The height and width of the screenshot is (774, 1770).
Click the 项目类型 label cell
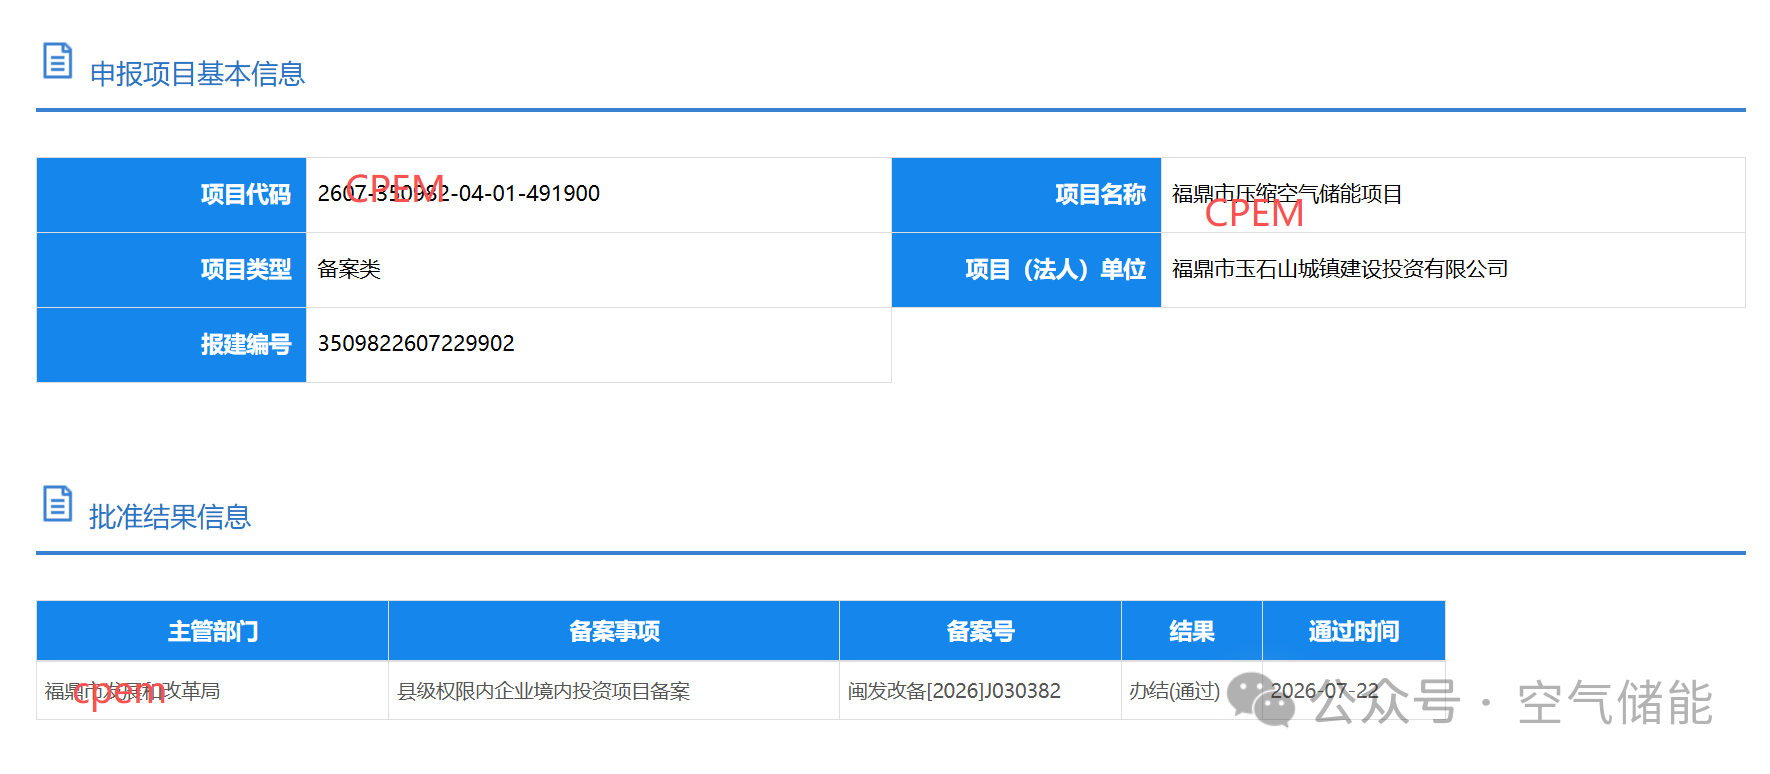[x=171, y=270]
